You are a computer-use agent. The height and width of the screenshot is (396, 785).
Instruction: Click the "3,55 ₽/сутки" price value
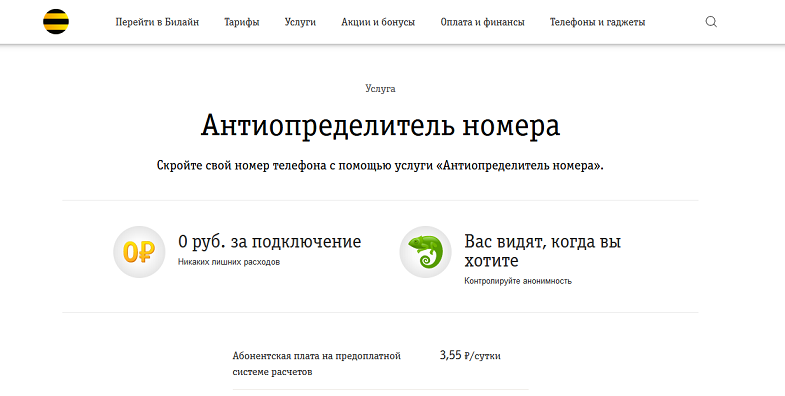click(470, 356)
